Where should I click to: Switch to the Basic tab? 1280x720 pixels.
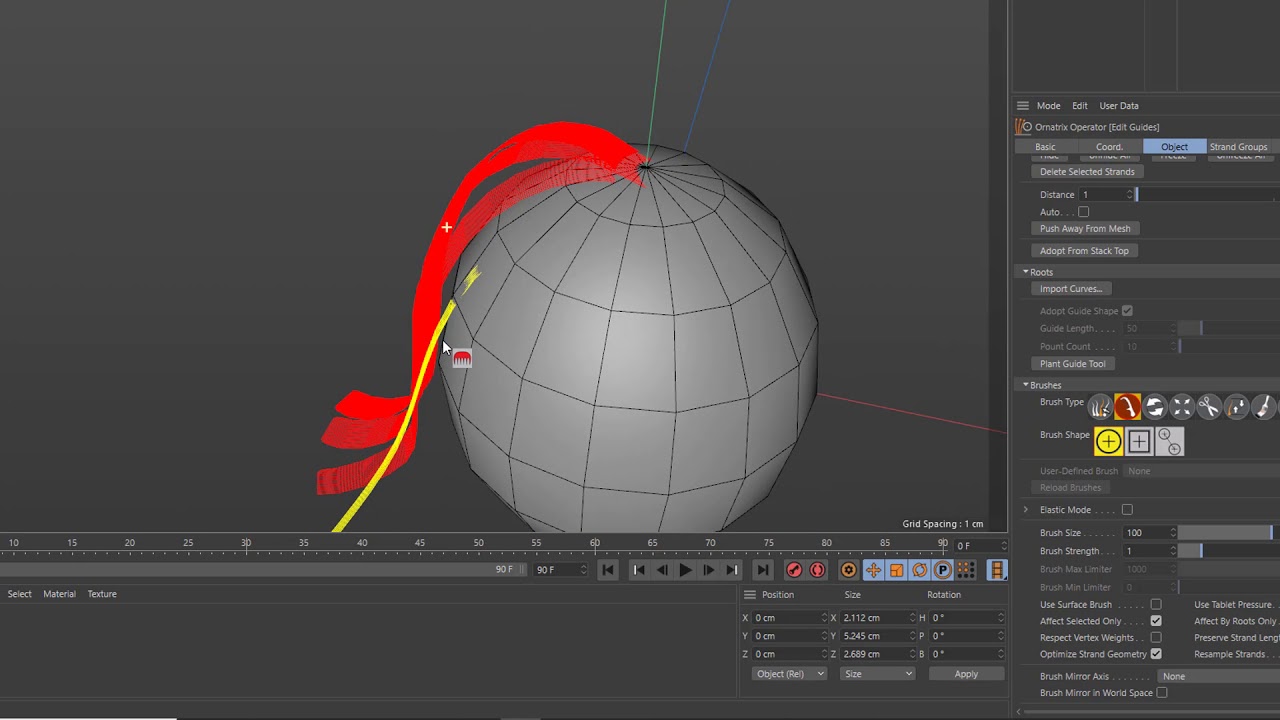pos(1045,147)
